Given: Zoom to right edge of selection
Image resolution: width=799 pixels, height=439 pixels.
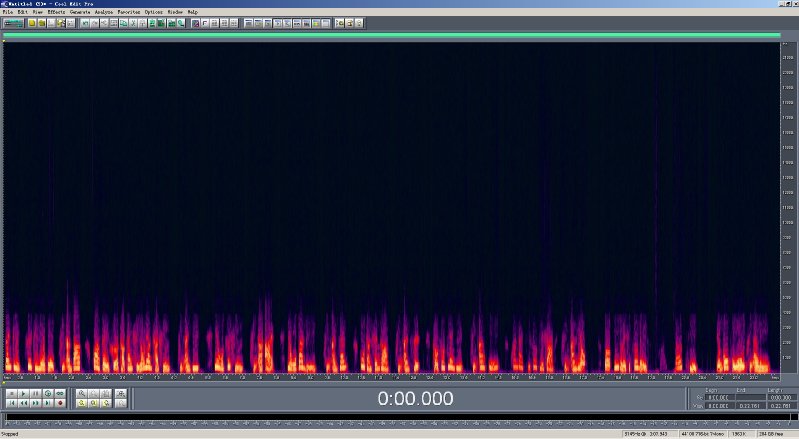Looking at the screenshot, I should click(106, 403).
